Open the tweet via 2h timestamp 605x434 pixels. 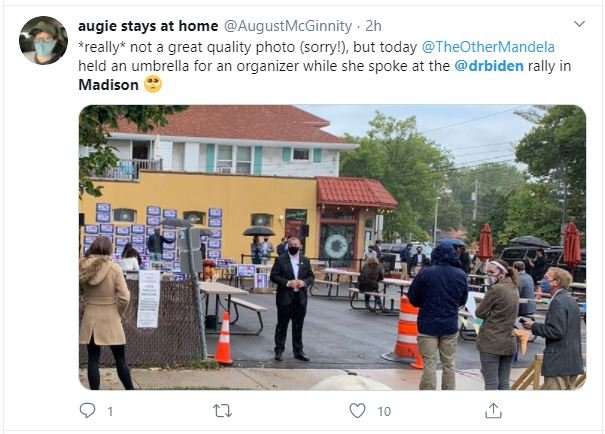pyautogui.click(x=373, y=26)
